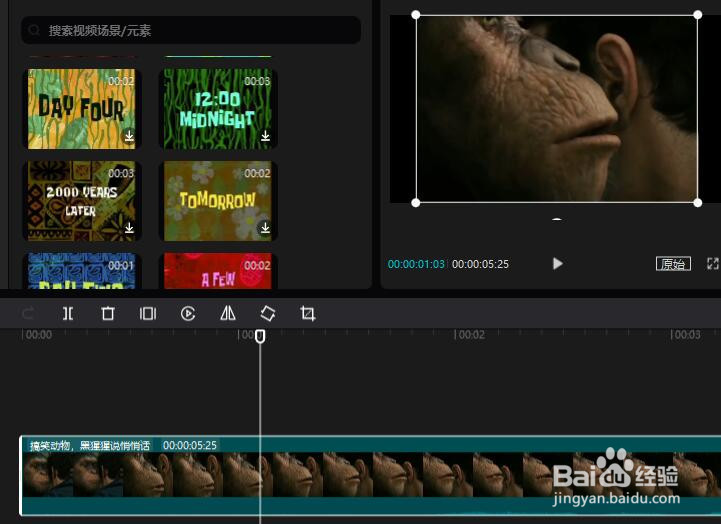Click the delete trash icon in toolbar

click(x=108, y=313)
